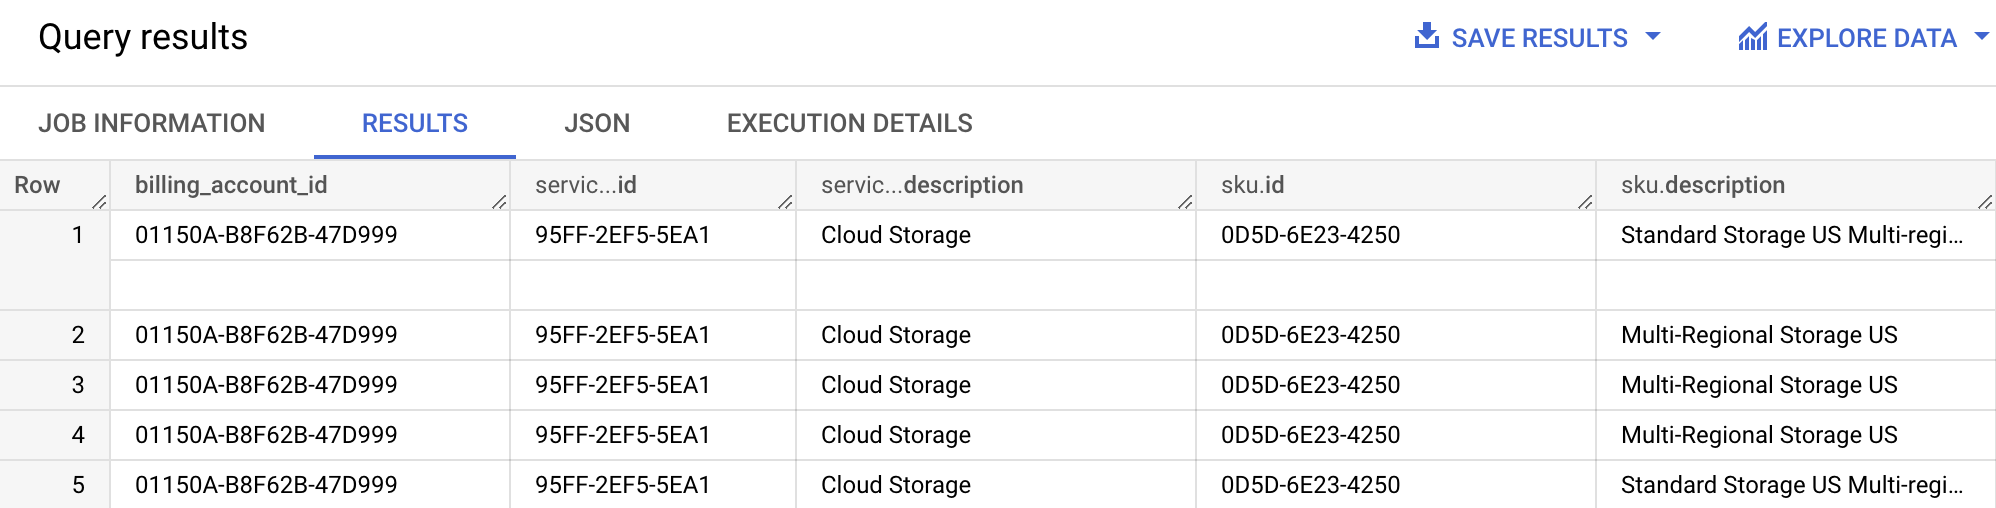Click the service id column resize handle
This screenshot has height=508, width=1996.
point(785,202)
